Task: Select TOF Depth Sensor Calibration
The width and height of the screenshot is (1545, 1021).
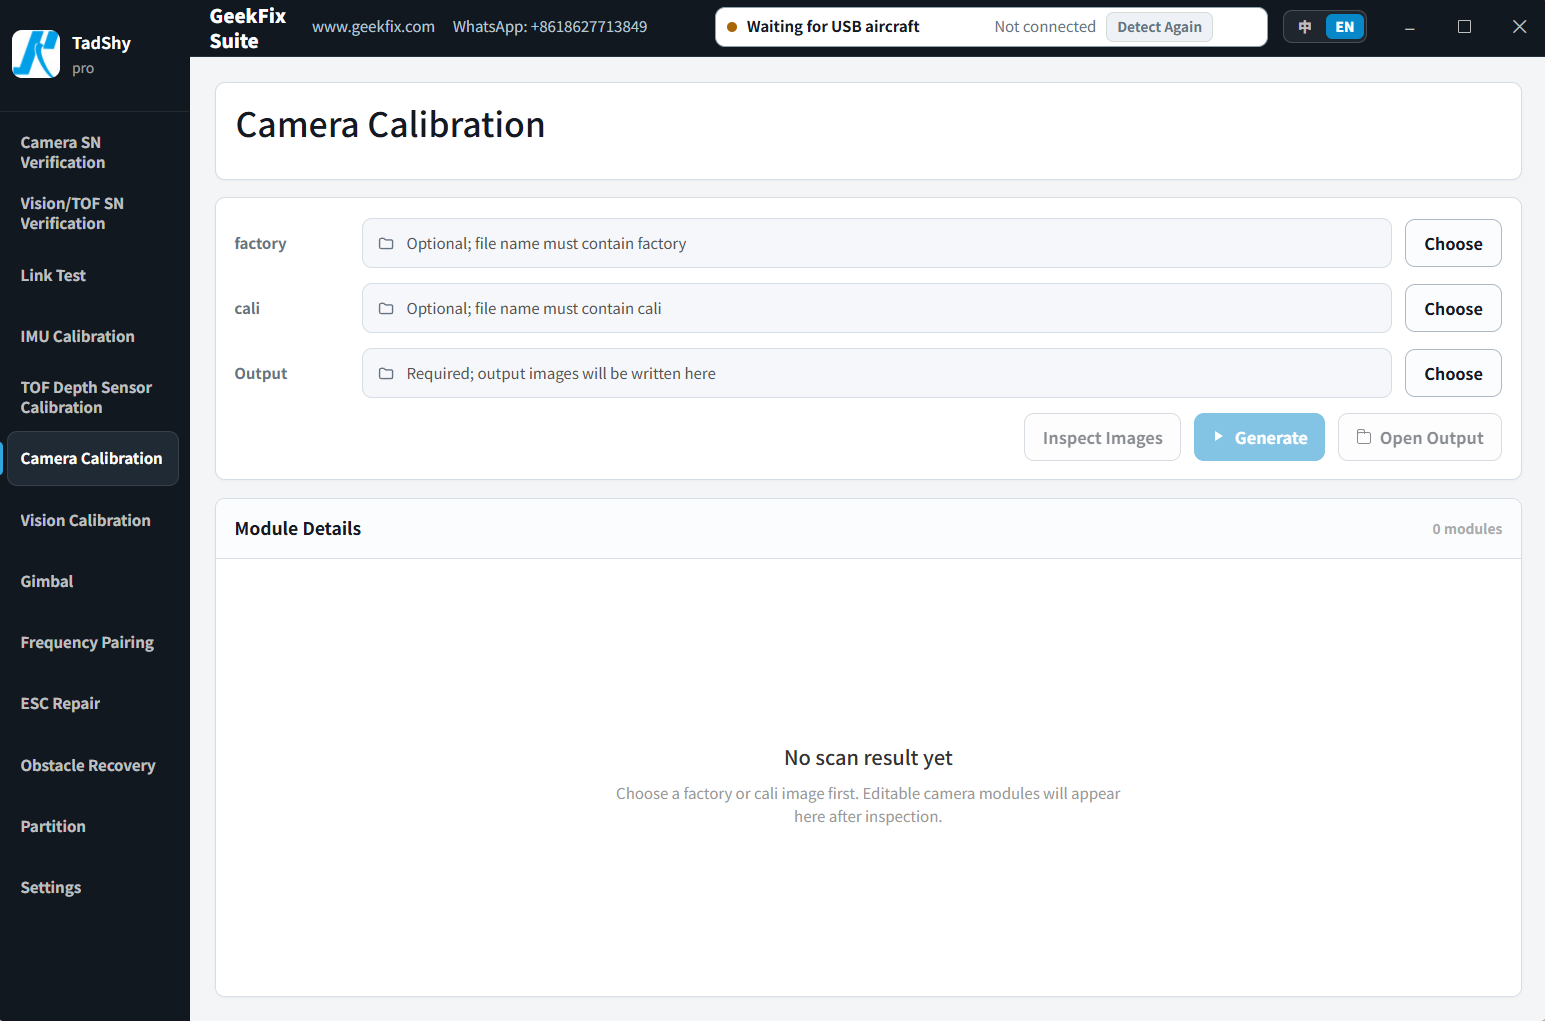Action: [94, 397]
